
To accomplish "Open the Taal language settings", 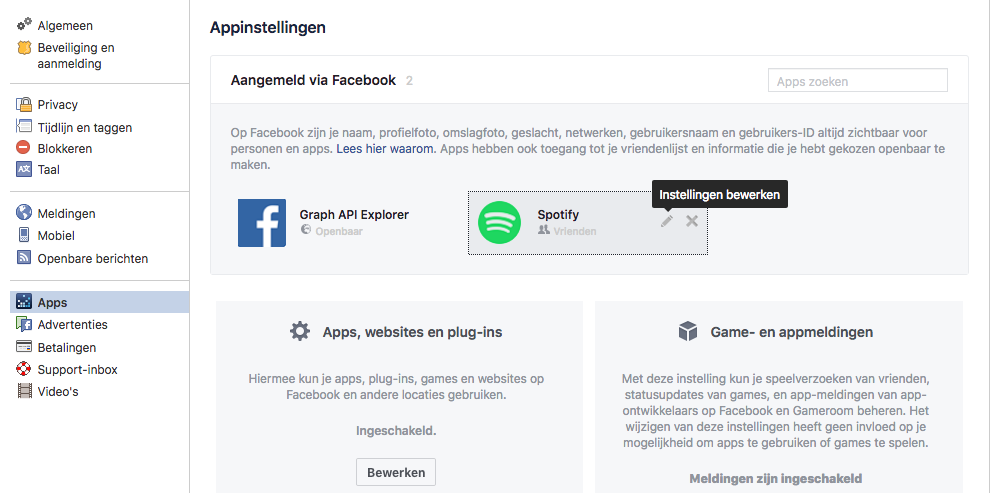I will [48, 169].
